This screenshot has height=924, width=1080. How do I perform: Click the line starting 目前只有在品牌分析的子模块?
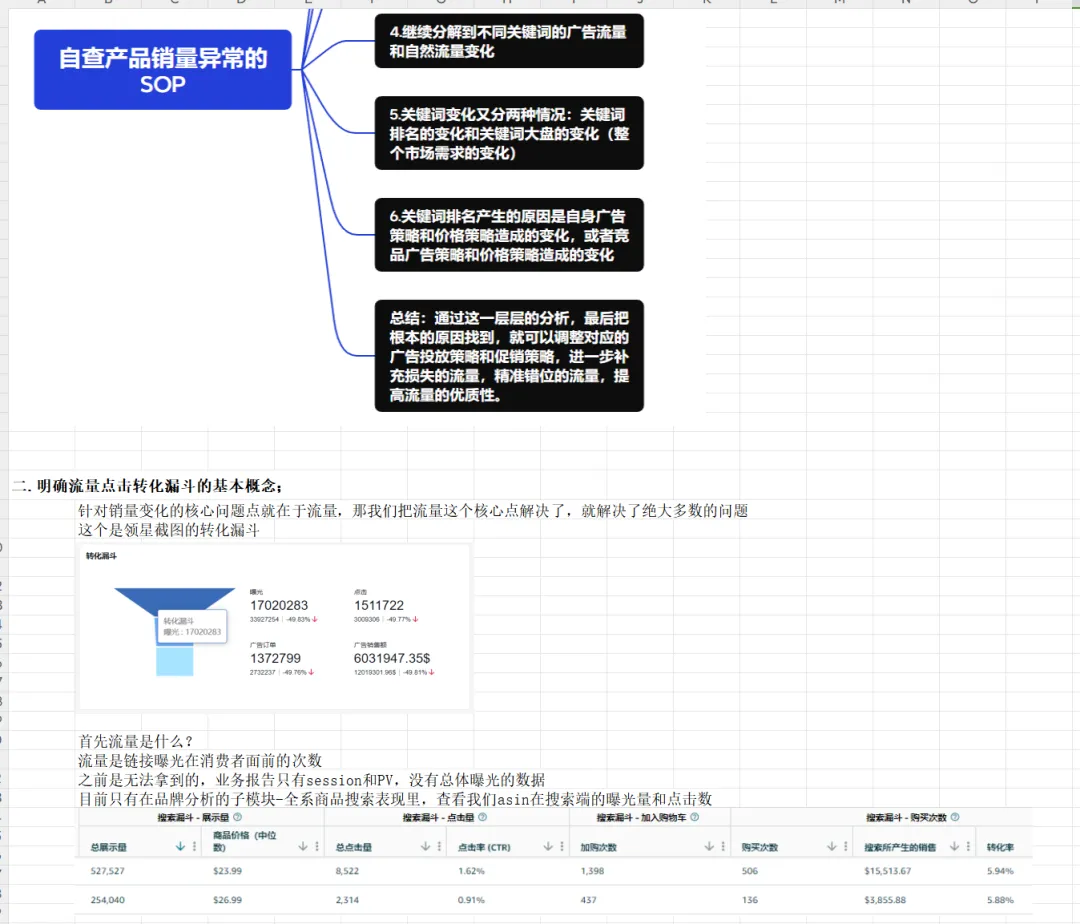tap(395, 799)
